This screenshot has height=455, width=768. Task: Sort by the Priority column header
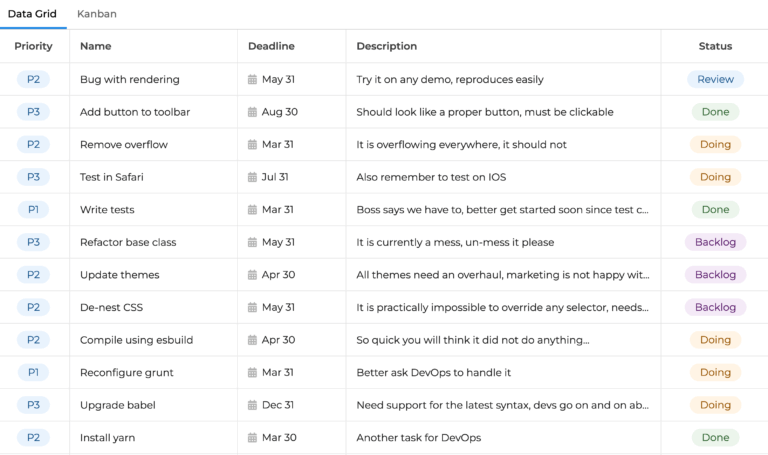(33, 46)
